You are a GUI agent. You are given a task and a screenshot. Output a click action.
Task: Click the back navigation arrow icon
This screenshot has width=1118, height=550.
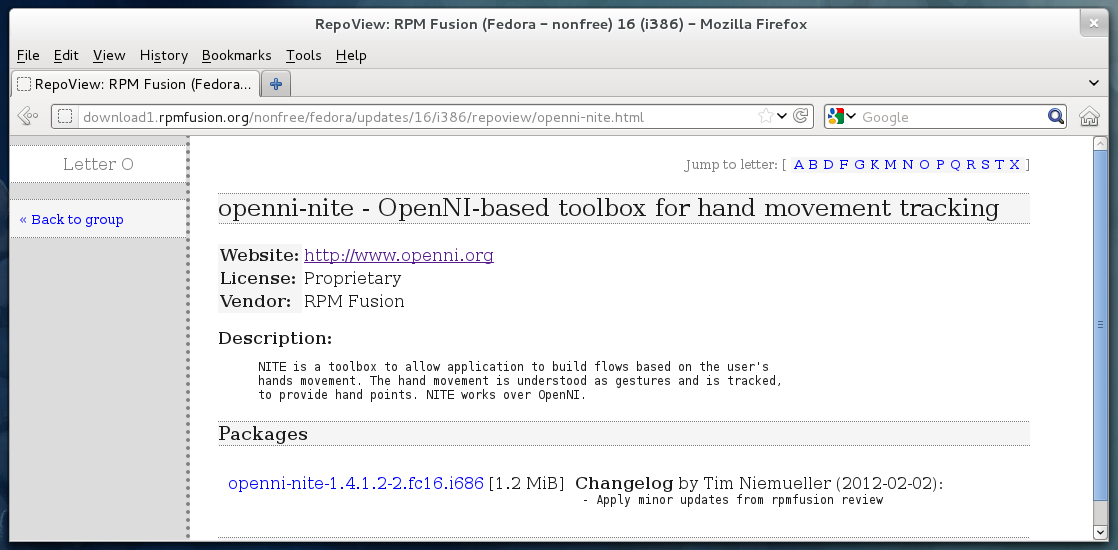coord(27,116)
